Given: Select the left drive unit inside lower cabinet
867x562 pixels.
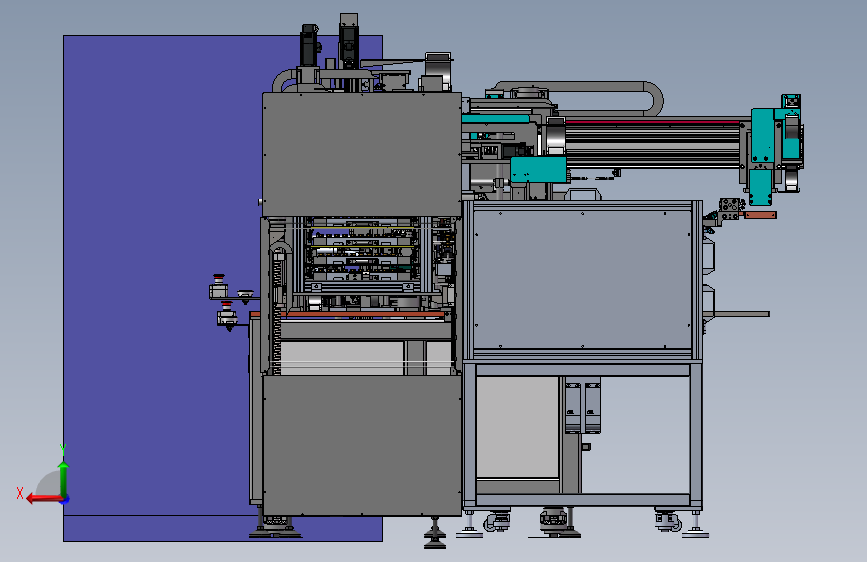Looking at the screenshot, I should coord(573,407).
